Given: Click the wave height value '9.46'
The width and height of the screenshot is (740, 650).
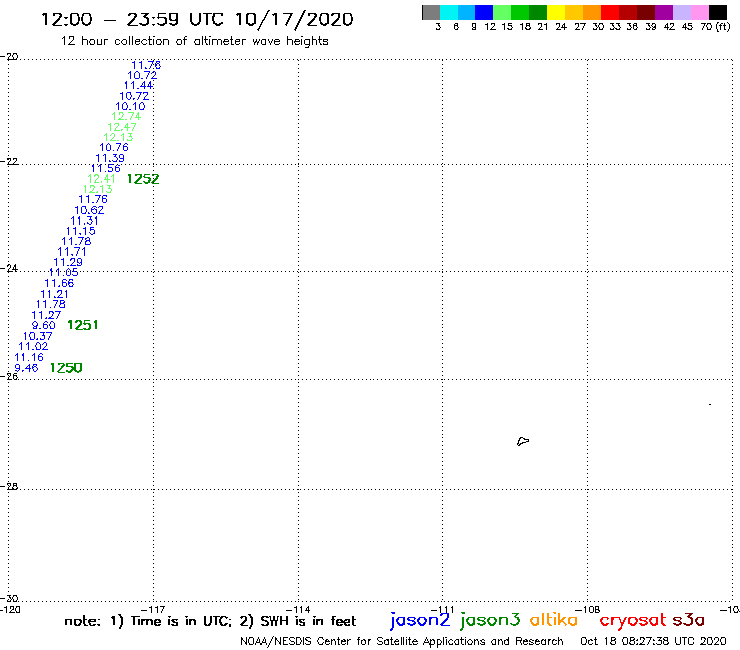Looking at the screenshot, I should coord(26,368).
